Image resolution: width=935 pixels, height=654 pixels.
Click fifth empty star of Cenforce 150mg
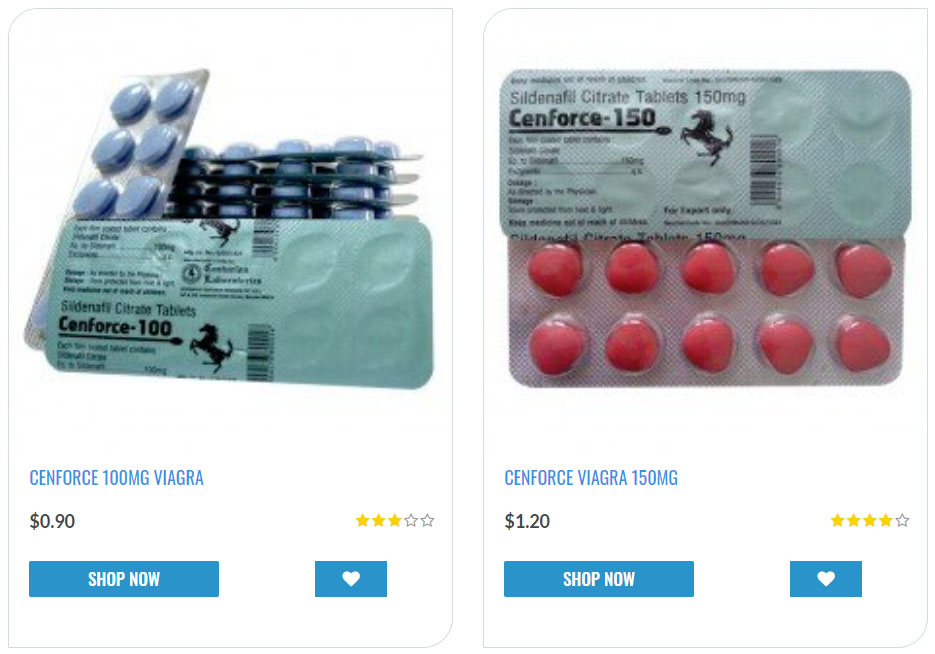[902, 520]
